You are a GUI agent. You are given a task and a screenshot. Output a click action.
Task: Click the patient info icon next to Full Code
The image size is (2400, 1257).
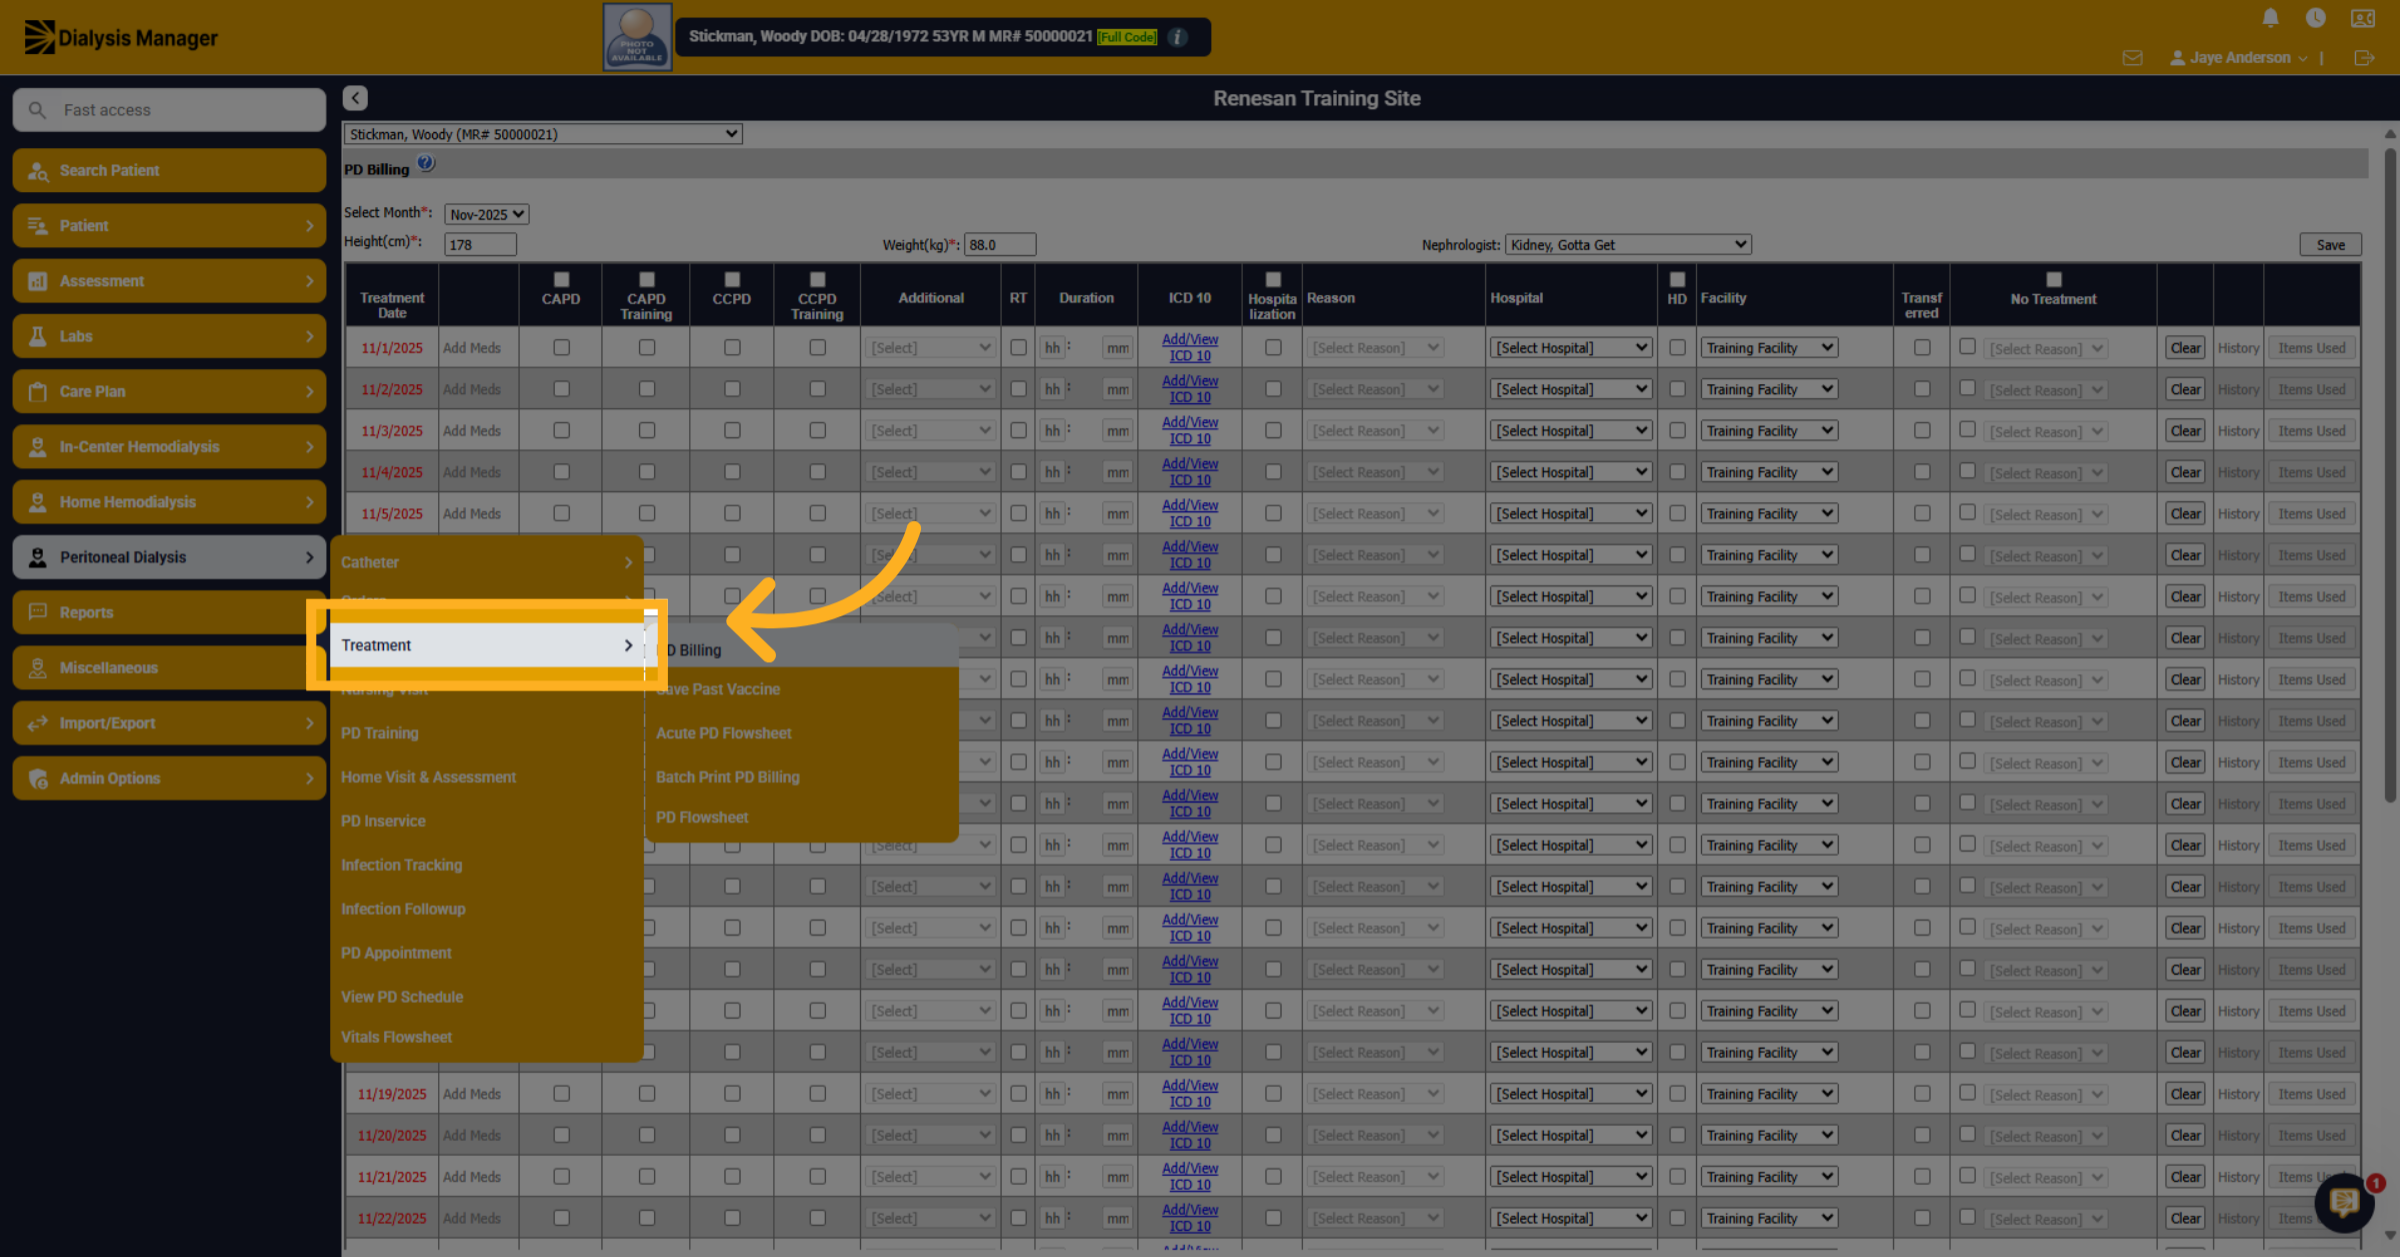coord(1178,37)
